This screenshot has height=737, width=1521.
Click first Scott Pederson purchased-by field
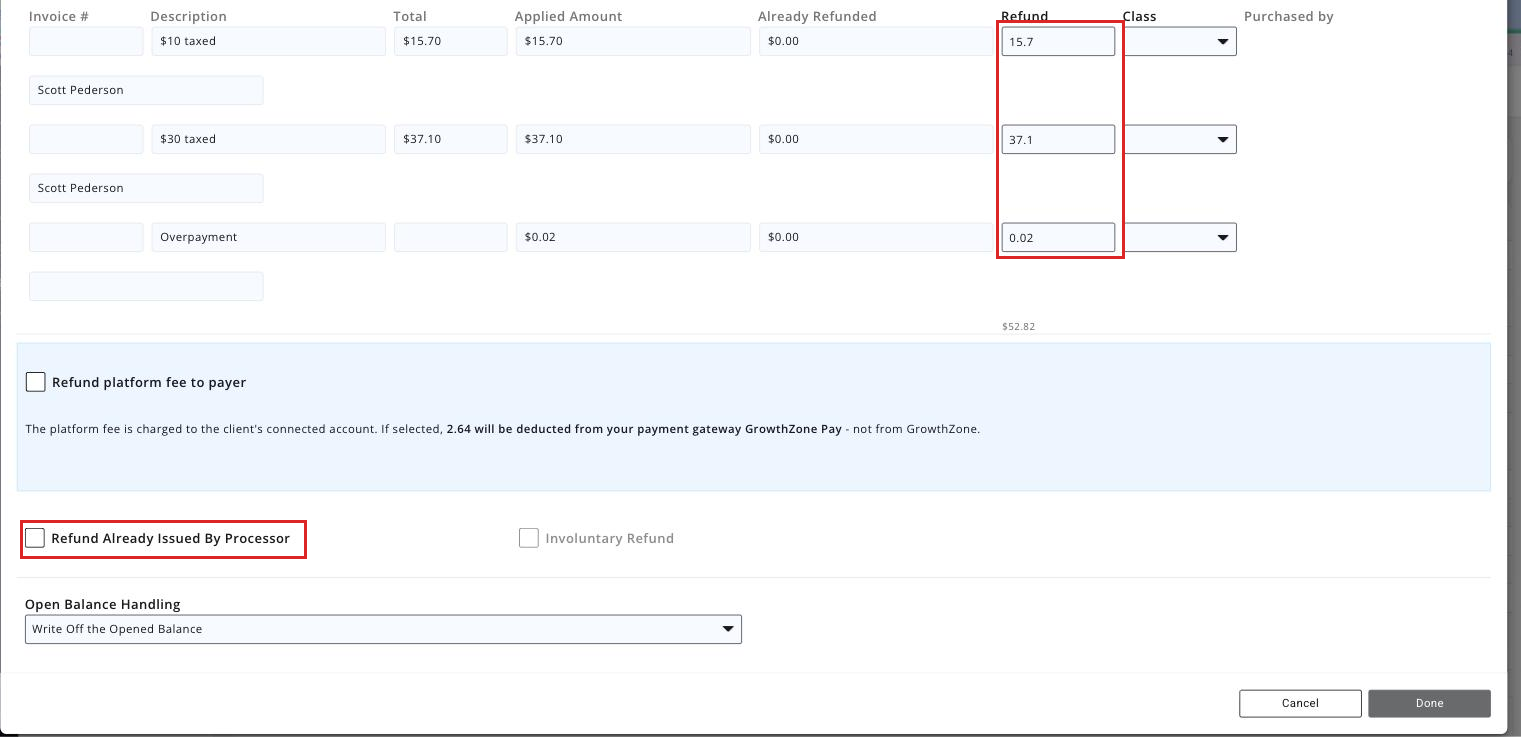[x=146, y=90]
